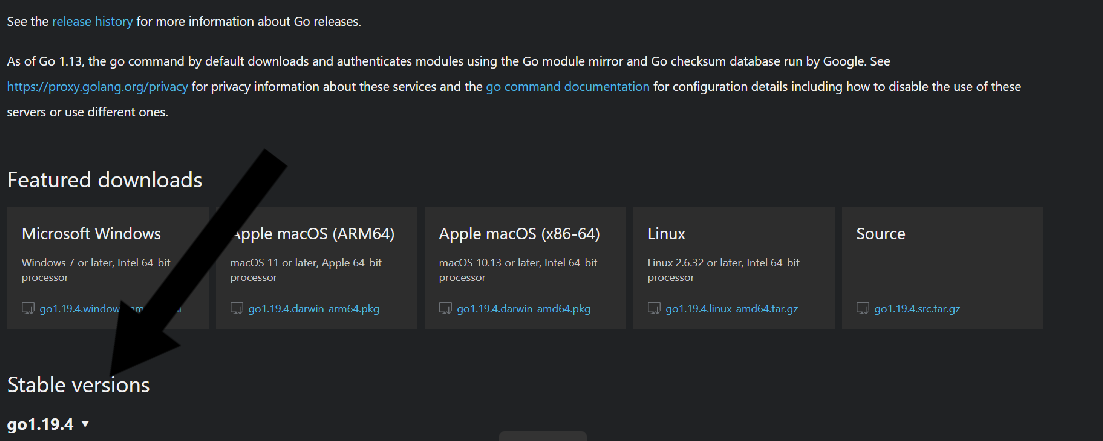
Task: Download go1.19.4.src.tar.gz link
Action: 917,309
